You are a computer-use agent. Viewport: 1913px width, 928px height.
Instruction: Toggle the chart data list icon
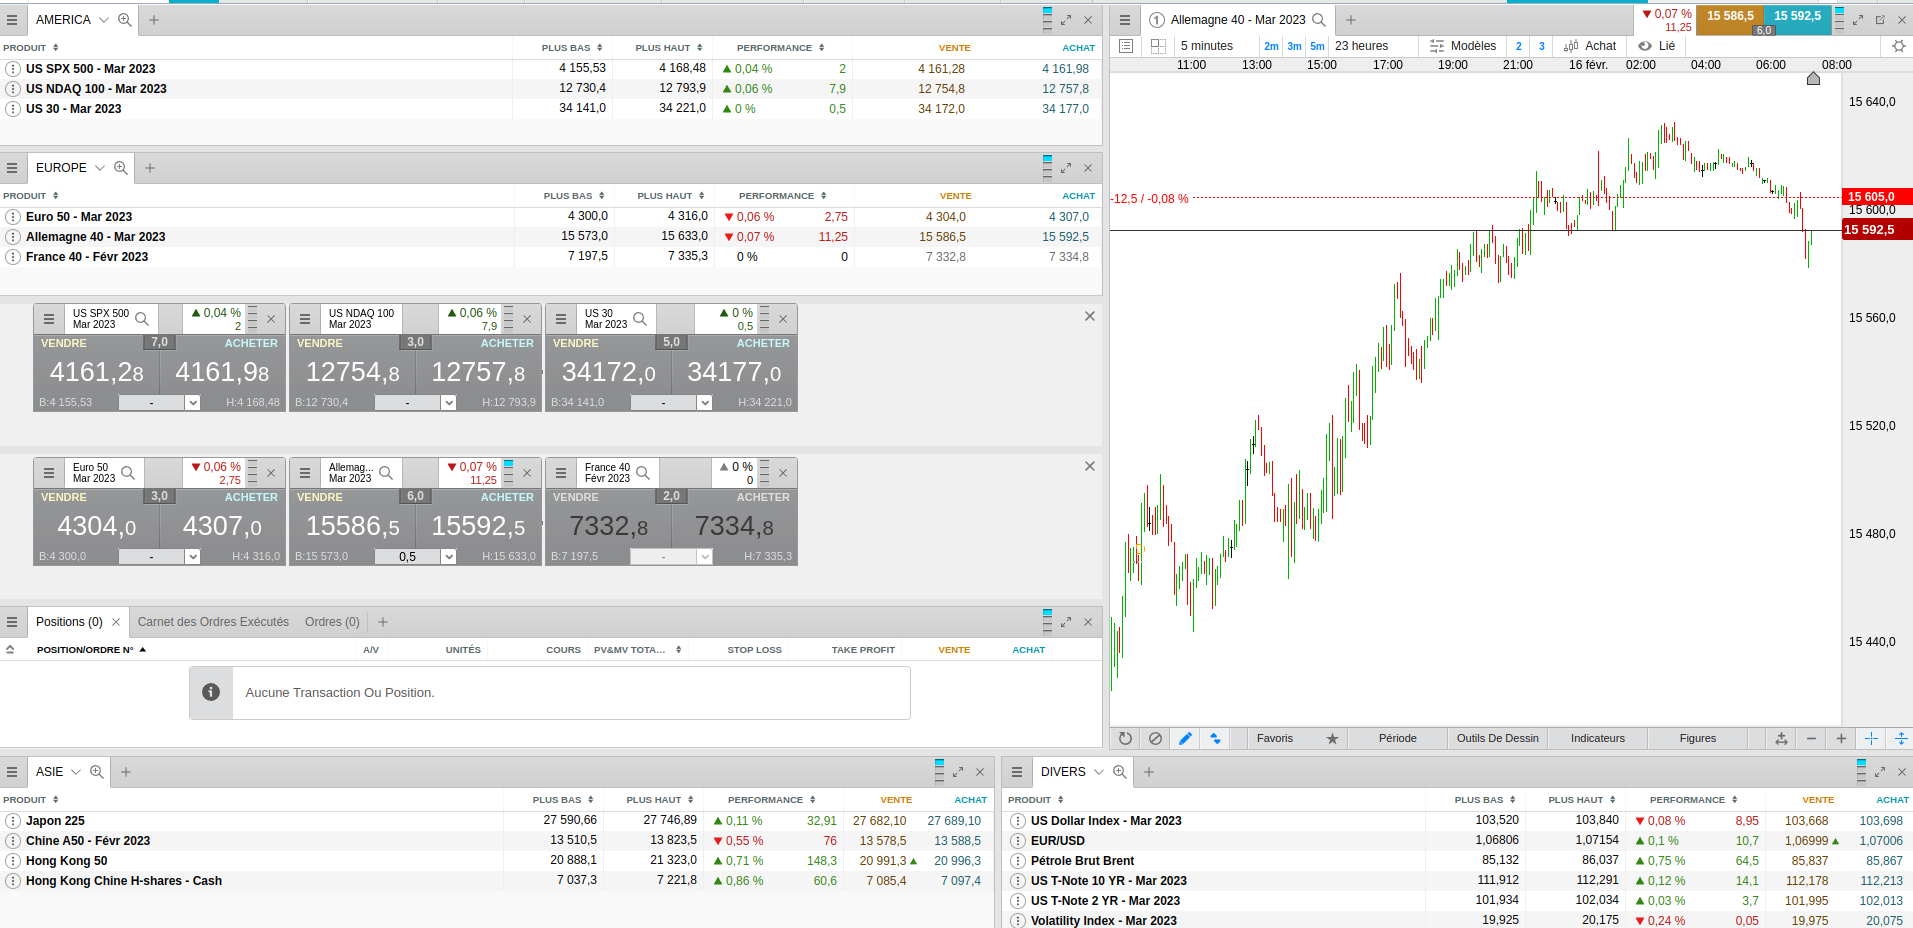click(x=1125, y=46)
